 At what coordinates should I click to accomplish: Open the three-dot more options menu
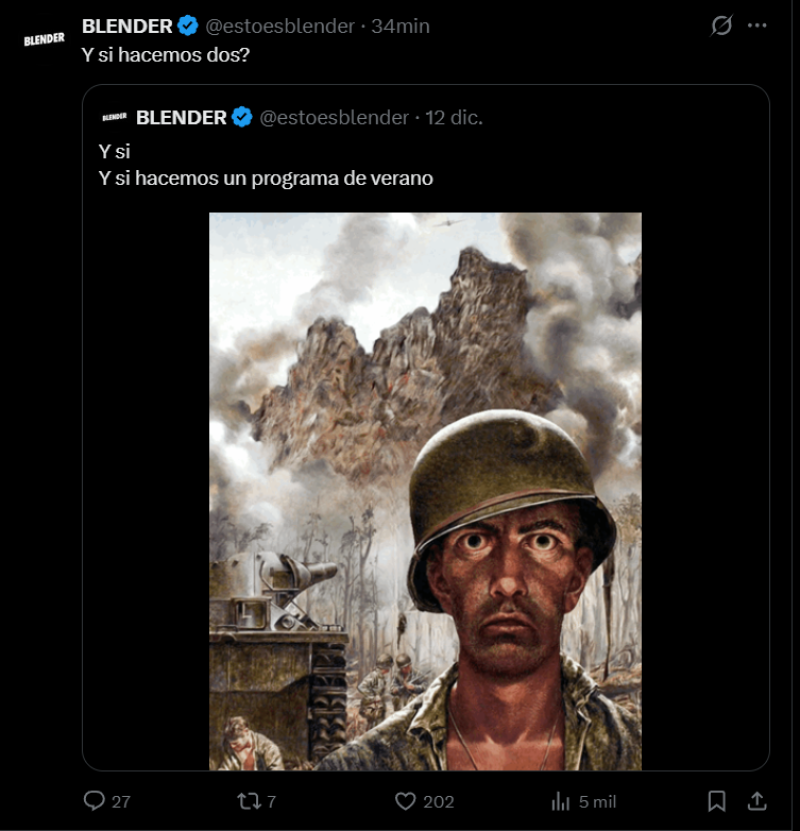click(x=757, y=26)
